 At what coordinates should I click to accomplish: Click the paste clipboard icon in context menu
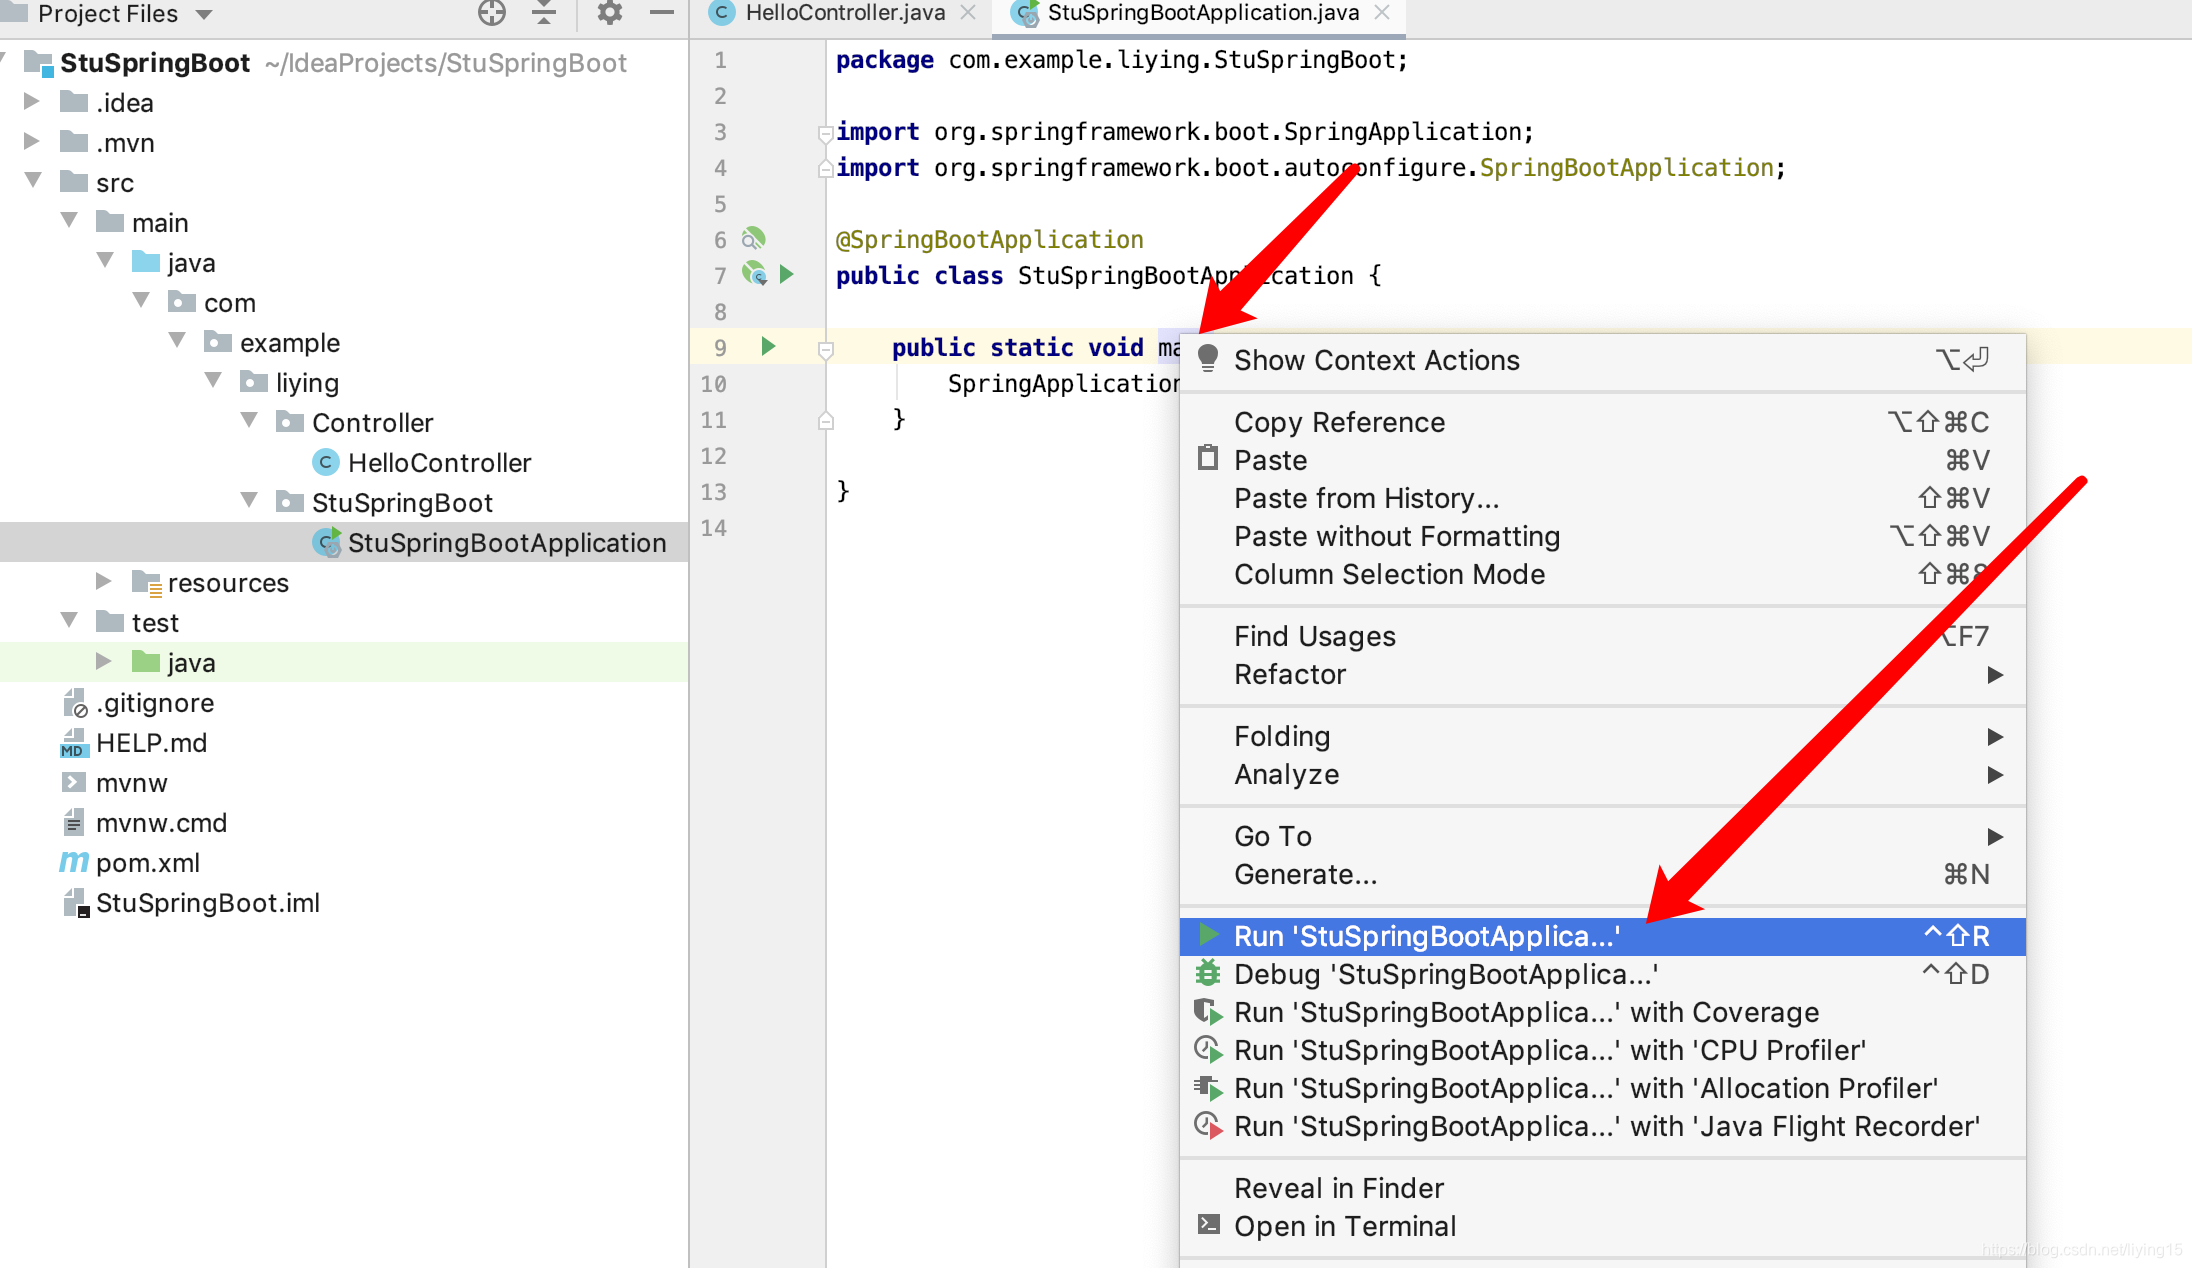[x=1208, y=458]
